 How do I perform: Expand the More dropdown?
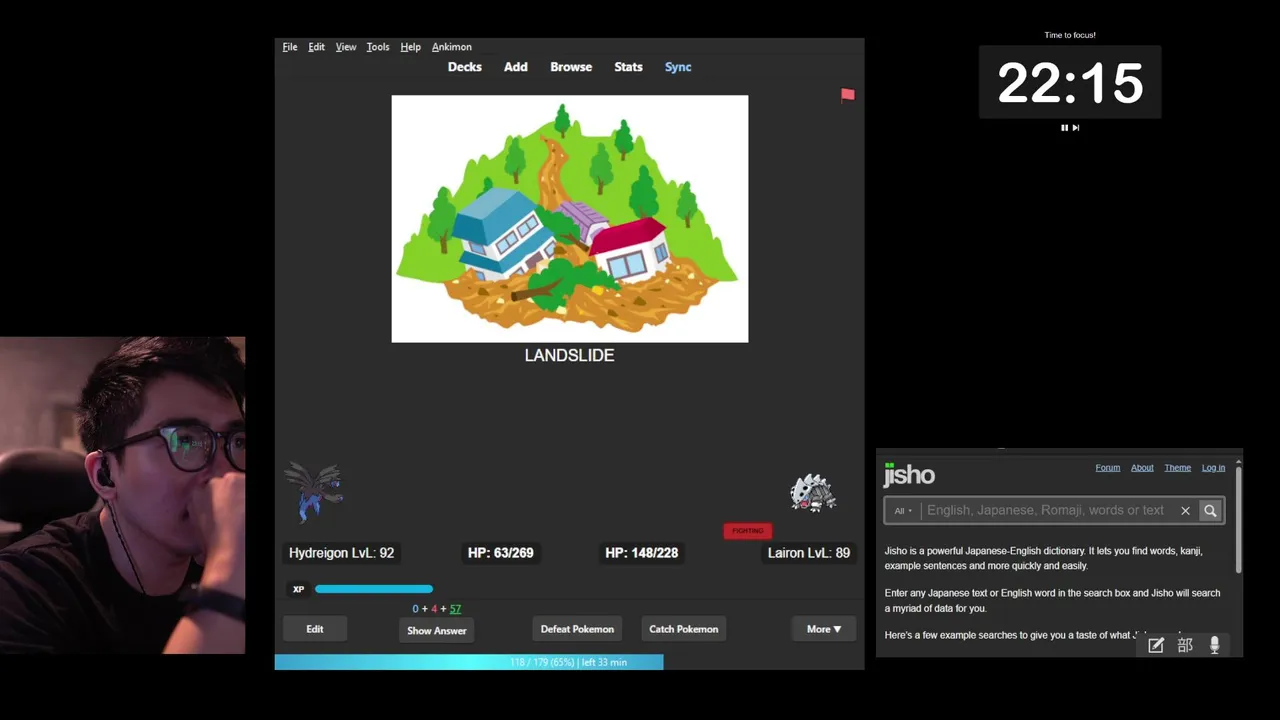[x=824, y=629]
